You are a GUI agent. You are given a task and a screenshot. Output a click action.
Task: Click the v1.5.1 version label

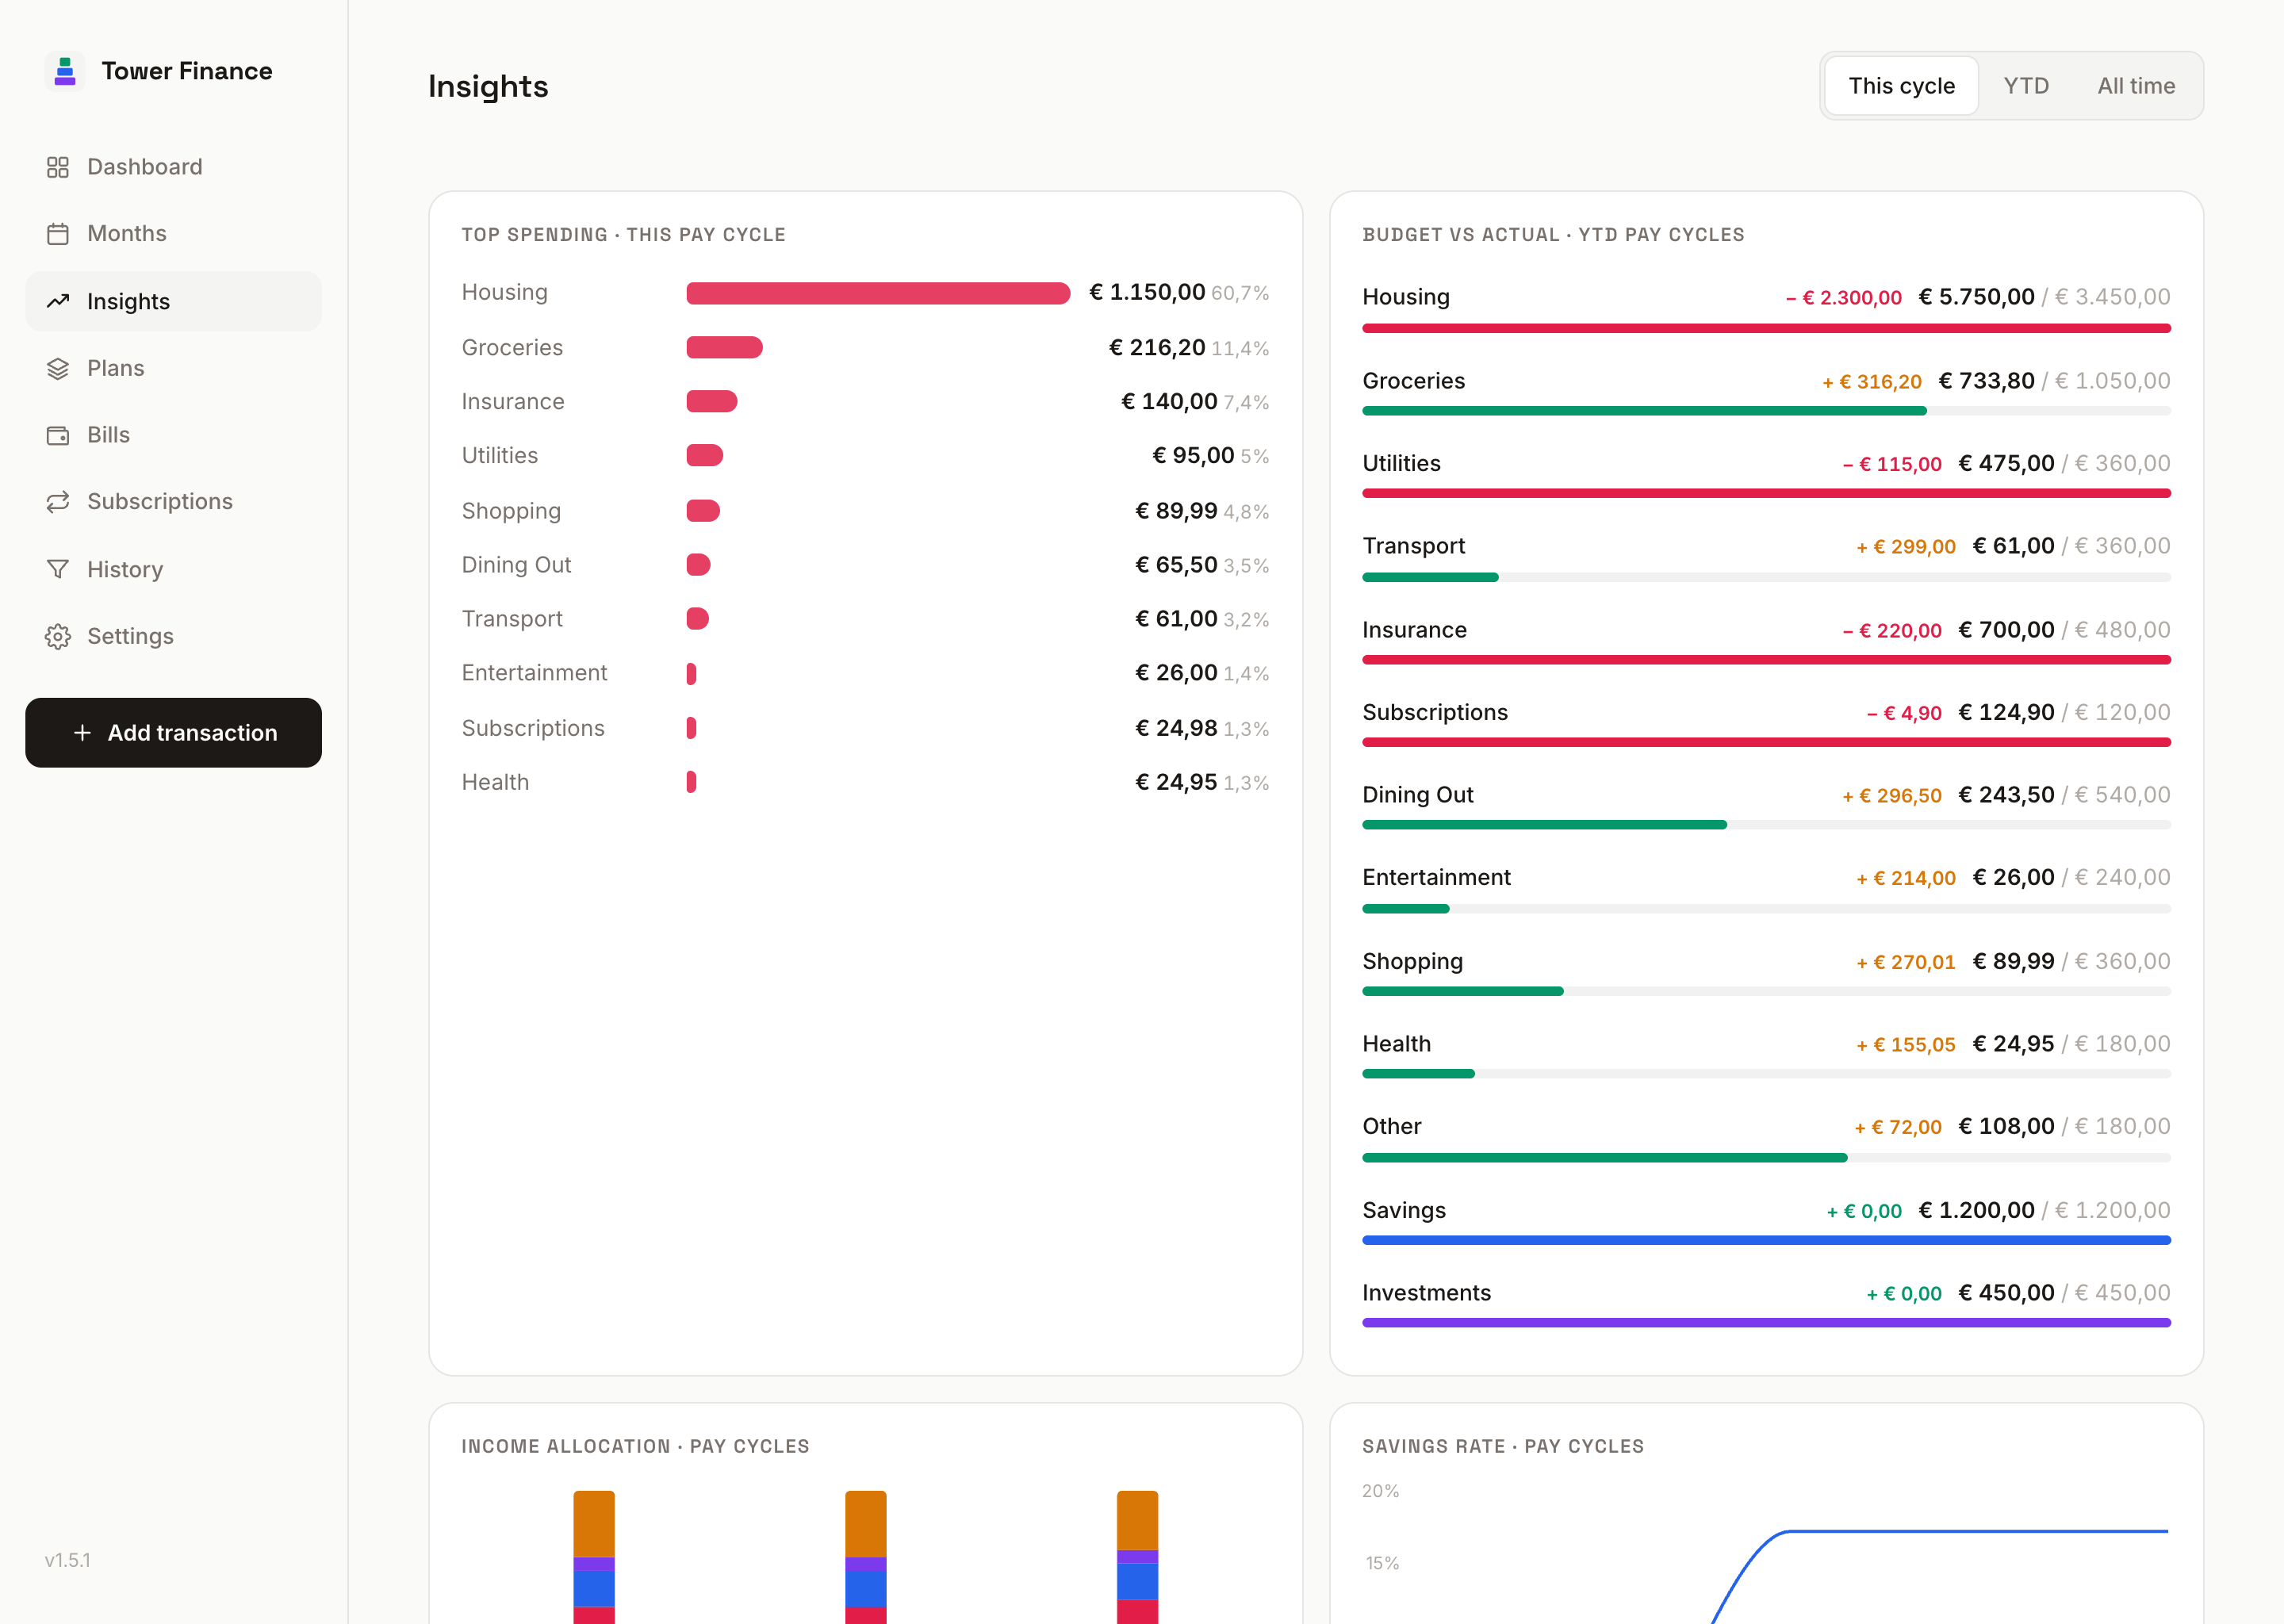(67, 1560)
